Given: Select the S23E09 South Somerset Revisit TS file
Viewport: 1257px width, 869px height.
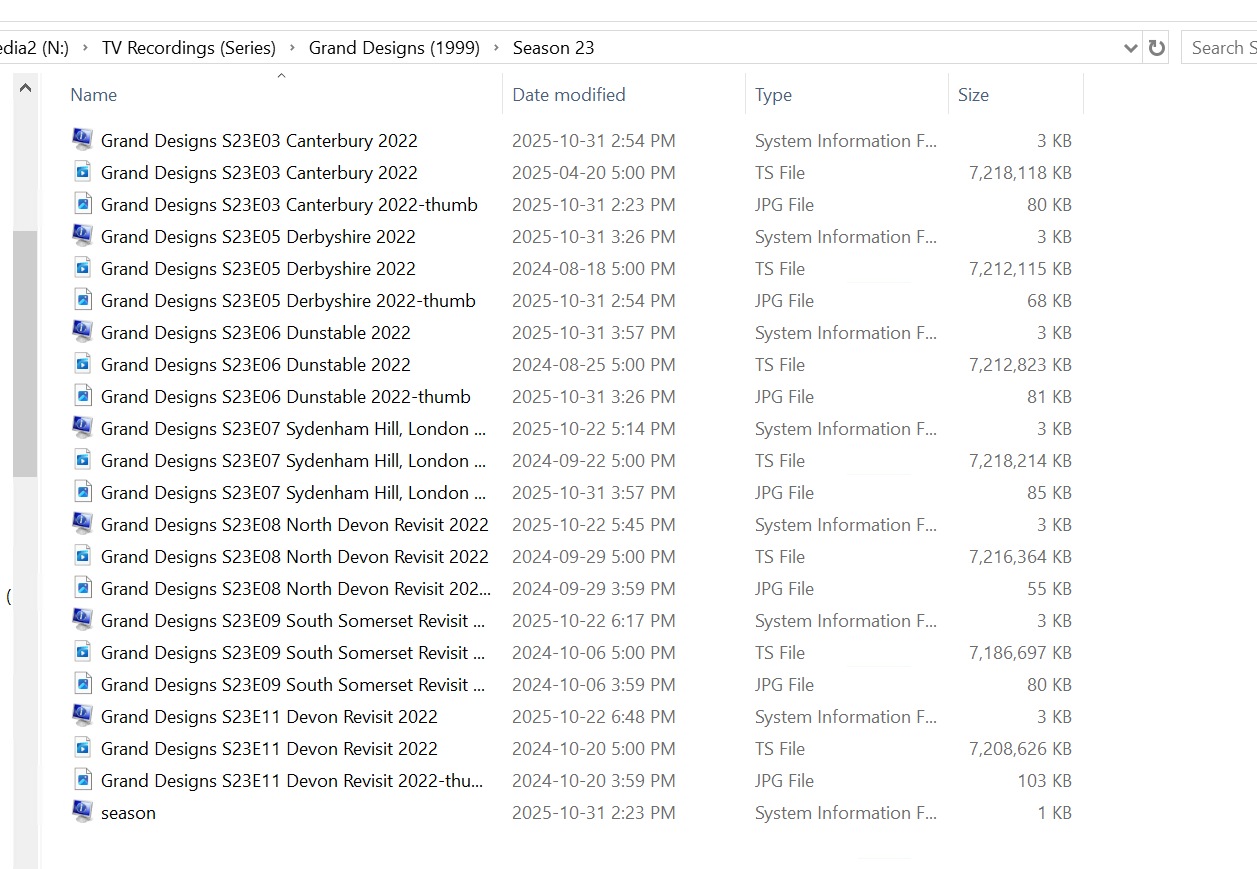Looking at the screenshot, I should click(x=292, y=652).
